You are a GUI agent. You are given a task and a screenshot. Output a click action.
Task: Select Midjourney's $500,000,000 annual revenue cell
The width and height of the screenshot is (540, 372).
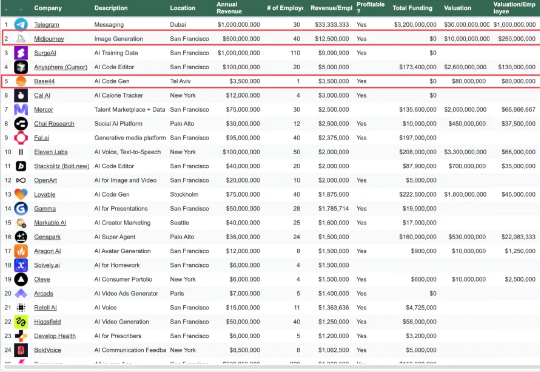pos(241,39)
